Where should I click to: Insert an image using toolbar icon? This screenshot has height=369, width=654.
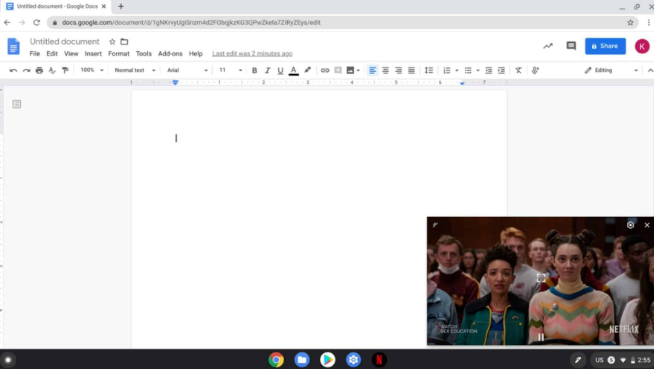tap(350, 70)
